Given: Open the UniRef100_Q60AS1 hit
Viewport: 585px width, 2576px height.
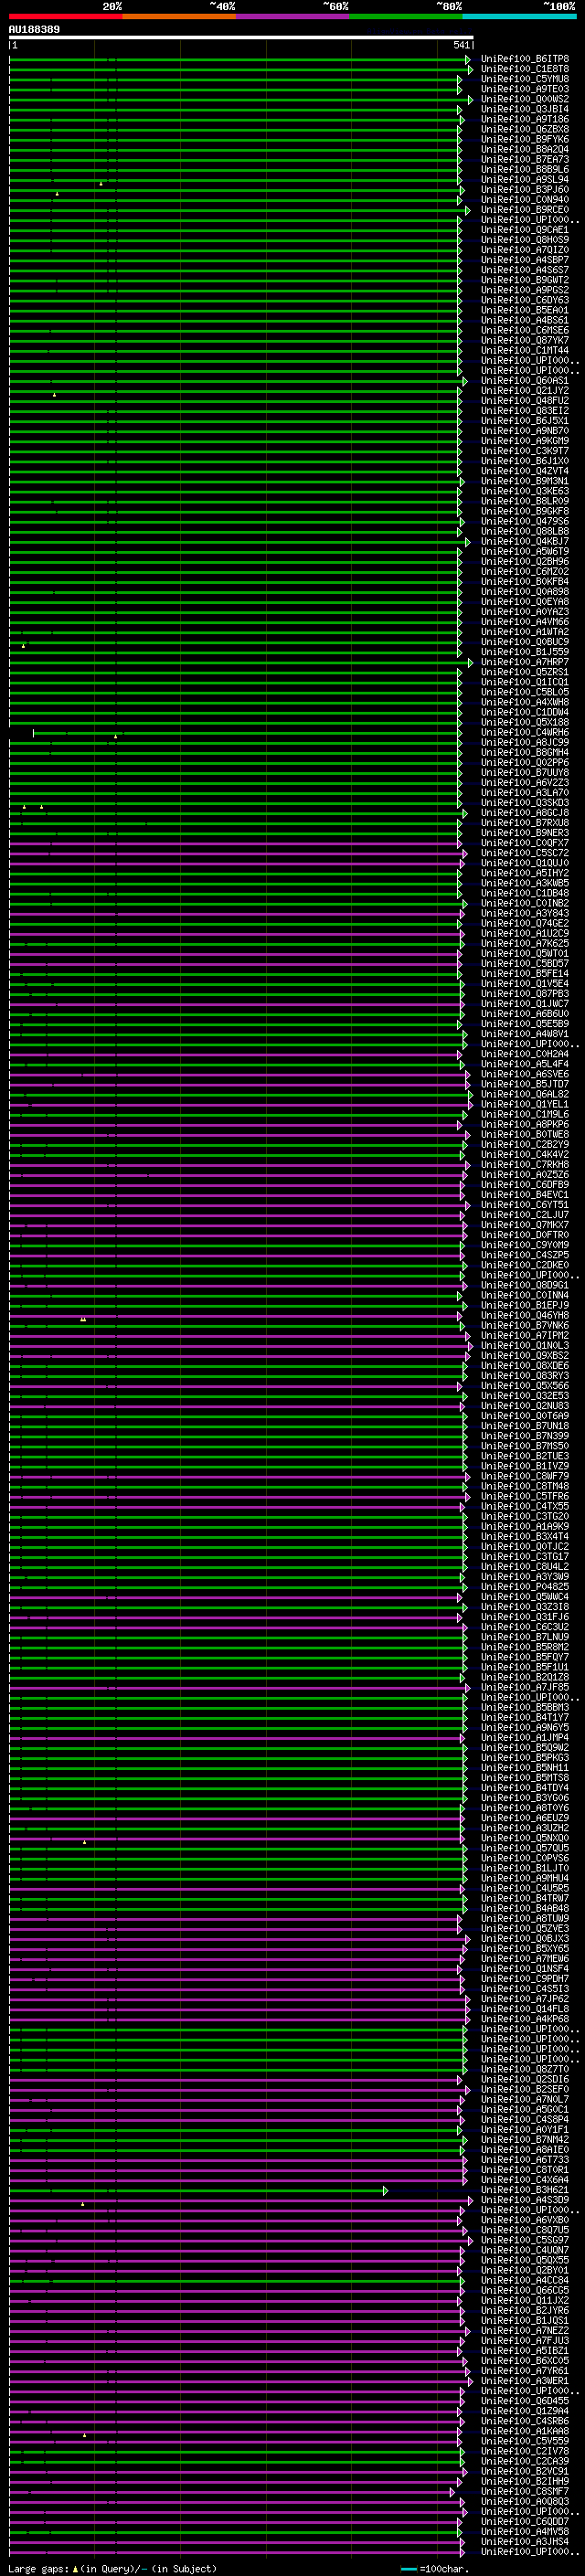Looking at the screenshot, I should pyautogui.click(x=525, y=381).
